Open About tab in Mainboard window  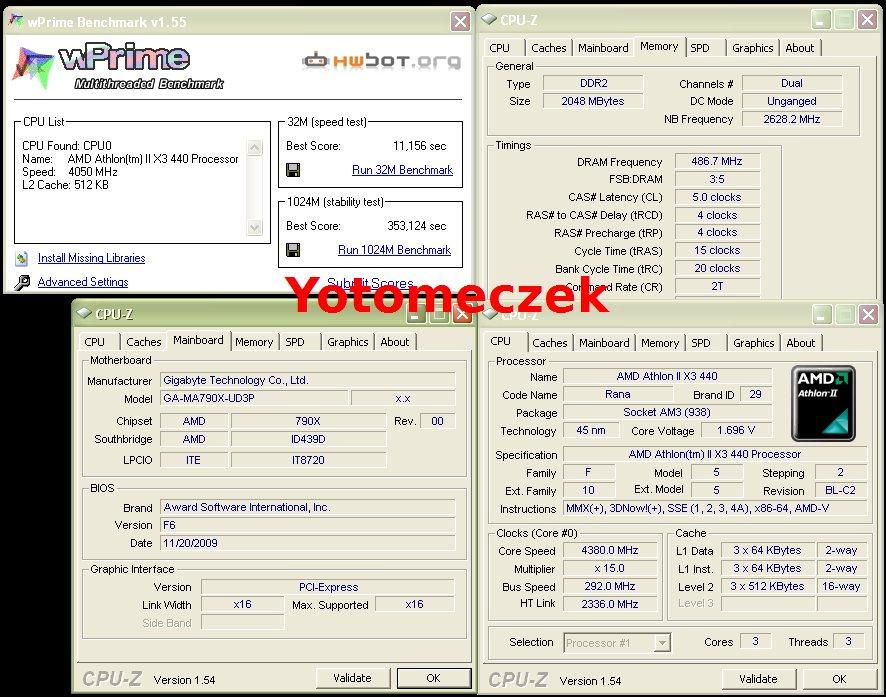394,342
